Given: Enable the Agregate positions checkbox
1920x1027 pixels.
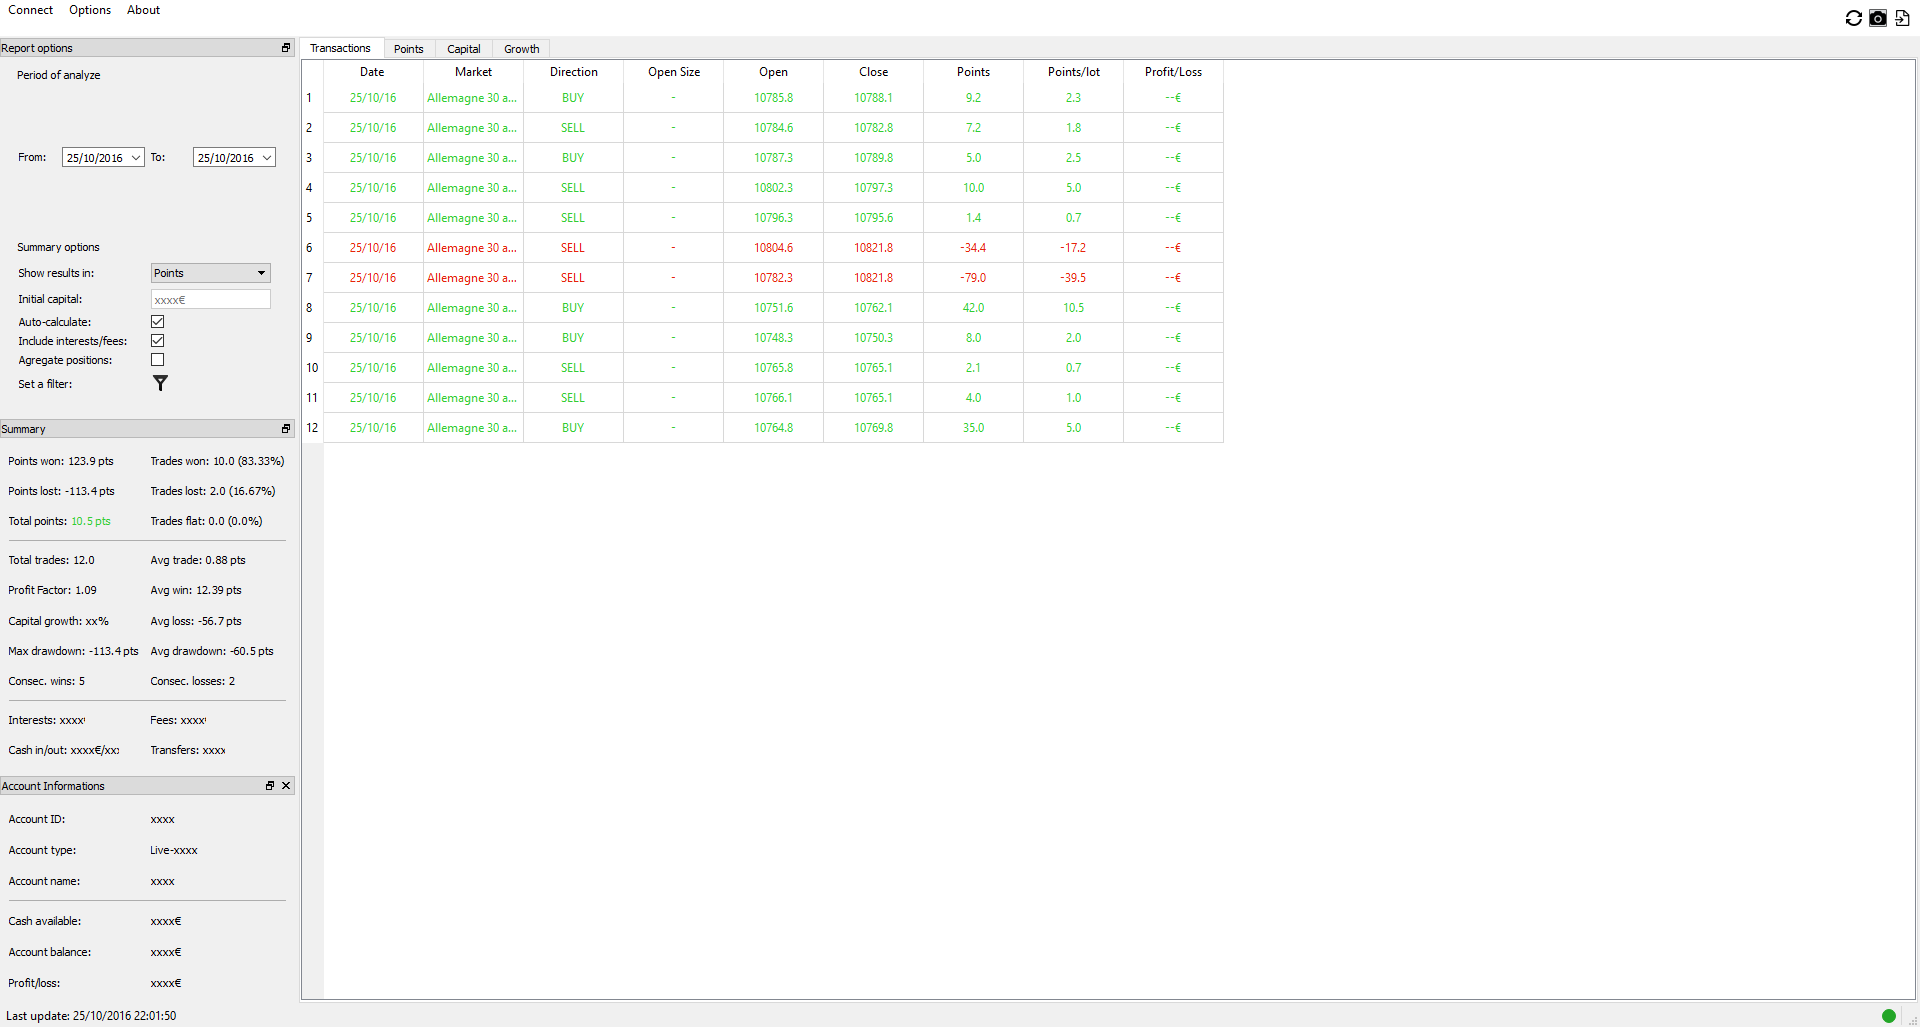Looking at the screenshot, I should (x=157, y=360).
